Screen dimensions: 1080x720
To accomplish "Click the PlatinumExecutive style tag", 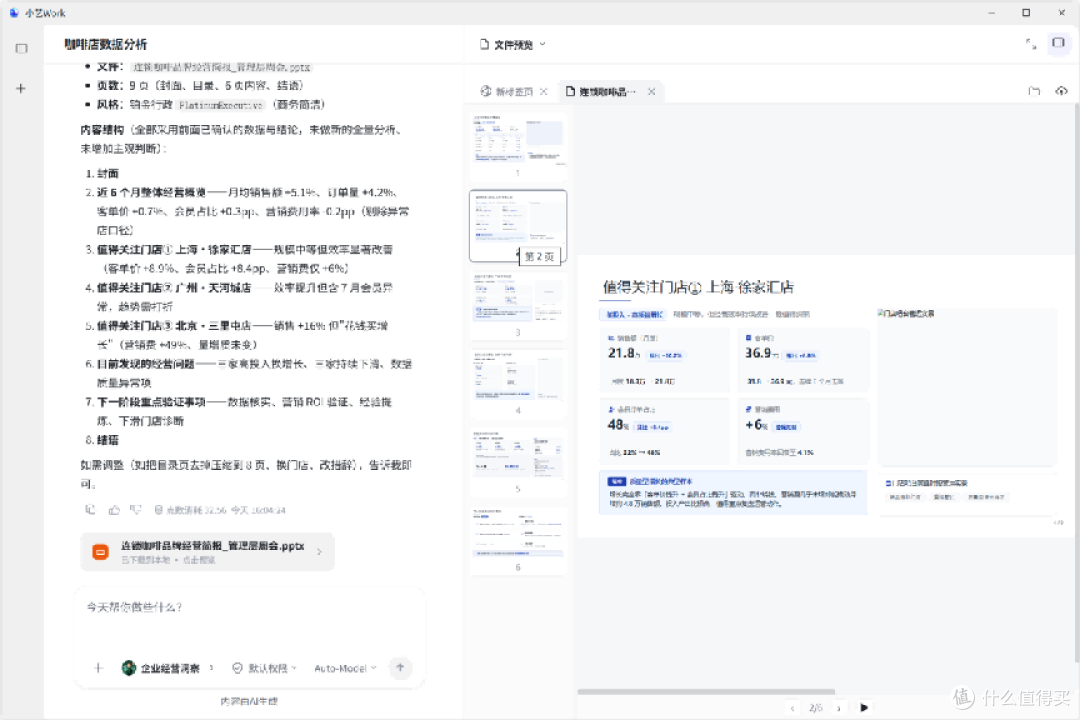I will (x=220, y=105).
